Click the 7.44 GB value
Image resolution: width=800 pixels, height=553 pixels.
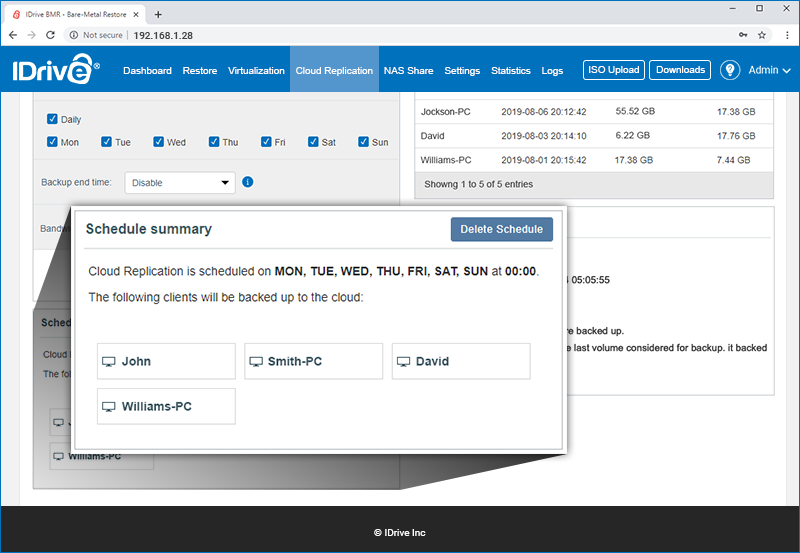(733, 160)
